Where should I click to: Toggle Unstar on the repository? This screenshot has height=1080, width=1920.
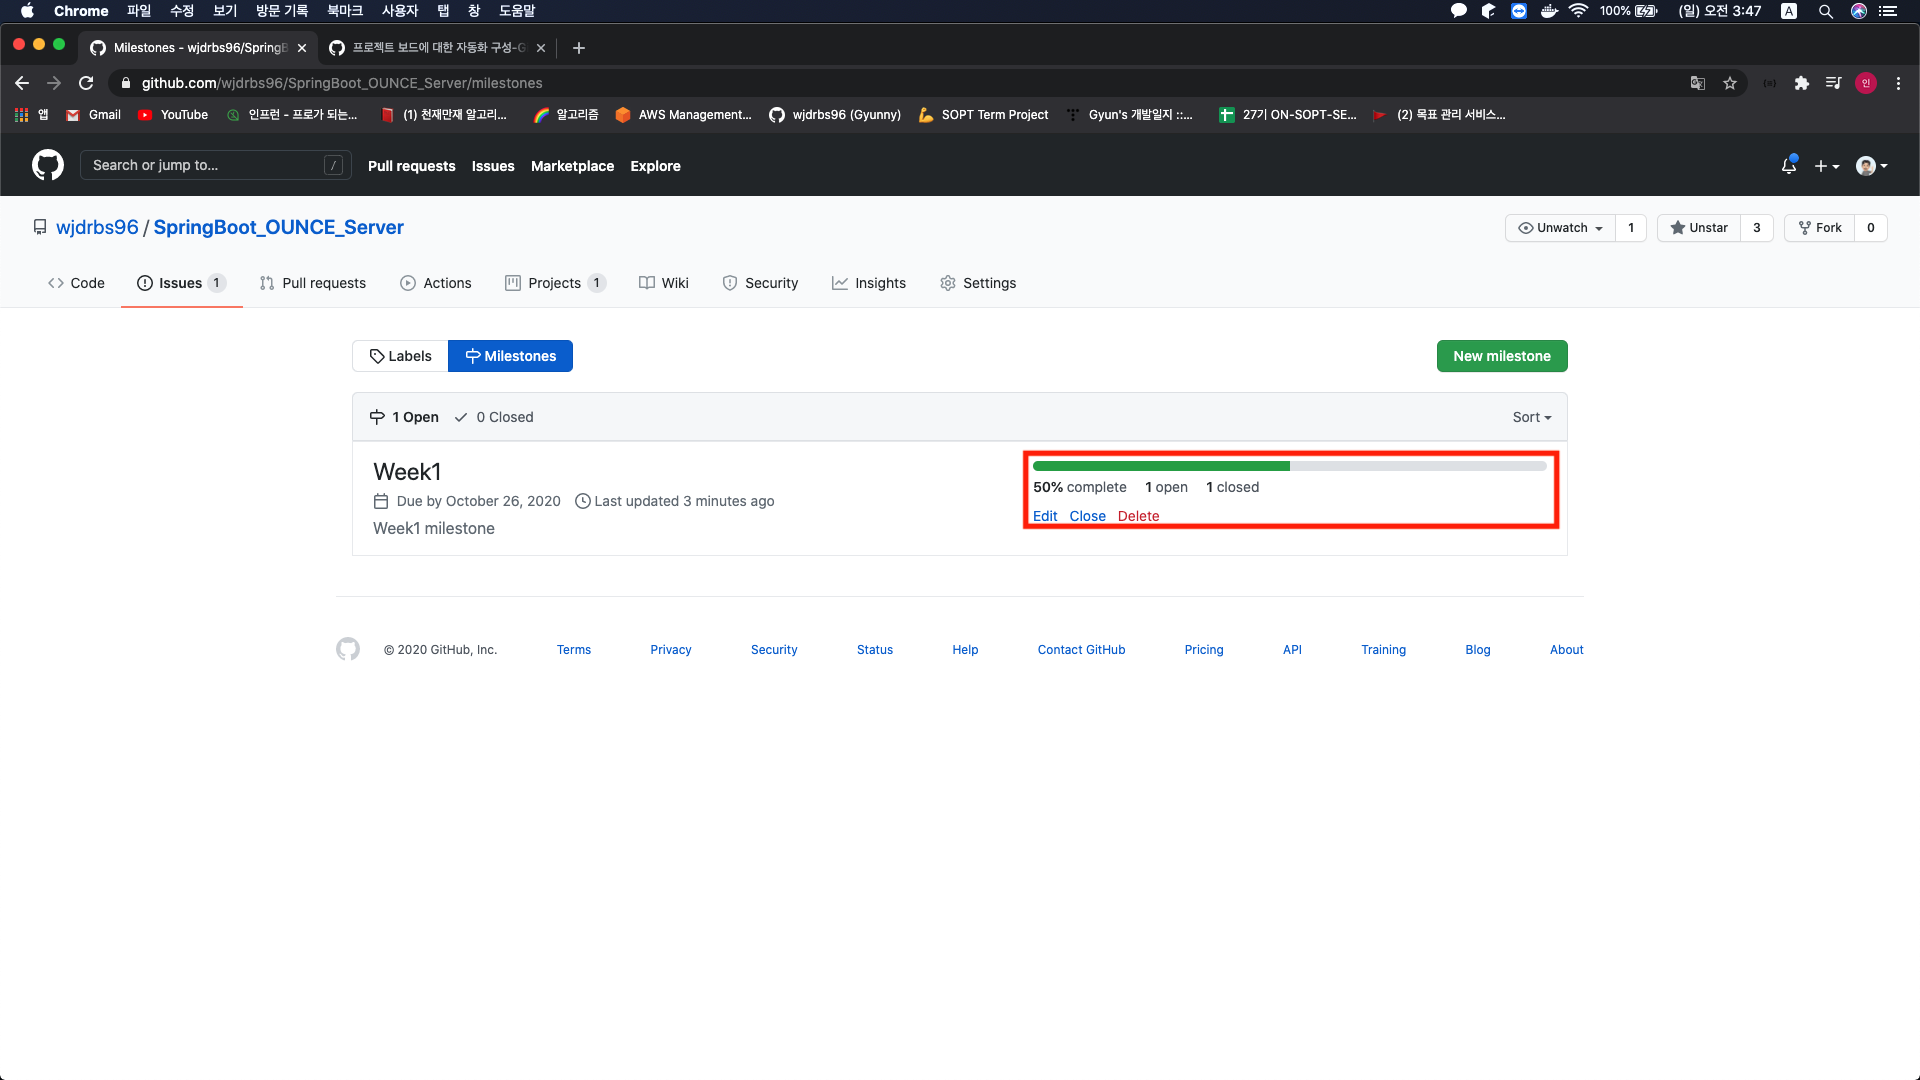pyautogui.click(x=1699, y=228)
